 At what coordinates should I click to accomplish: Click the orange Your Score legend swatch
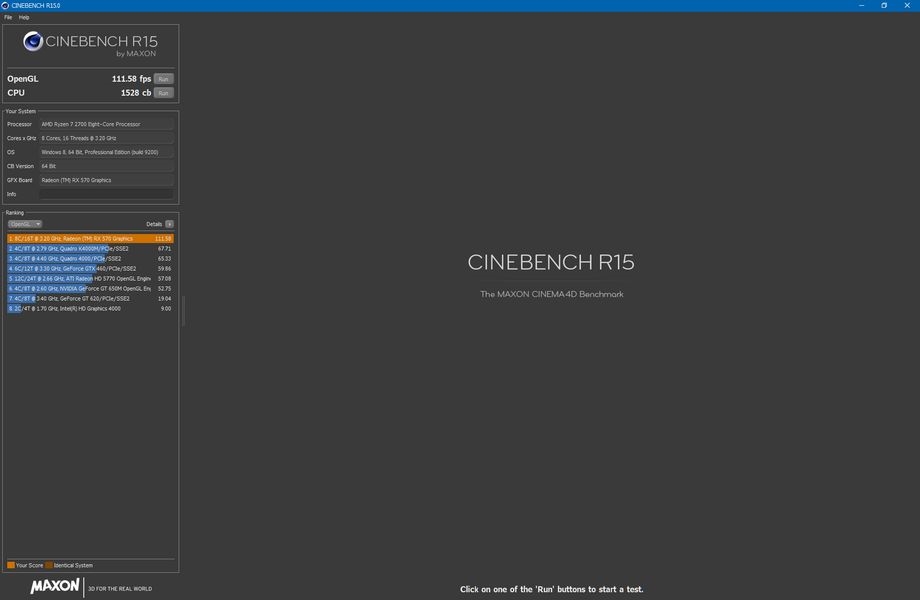pos(11,565)
